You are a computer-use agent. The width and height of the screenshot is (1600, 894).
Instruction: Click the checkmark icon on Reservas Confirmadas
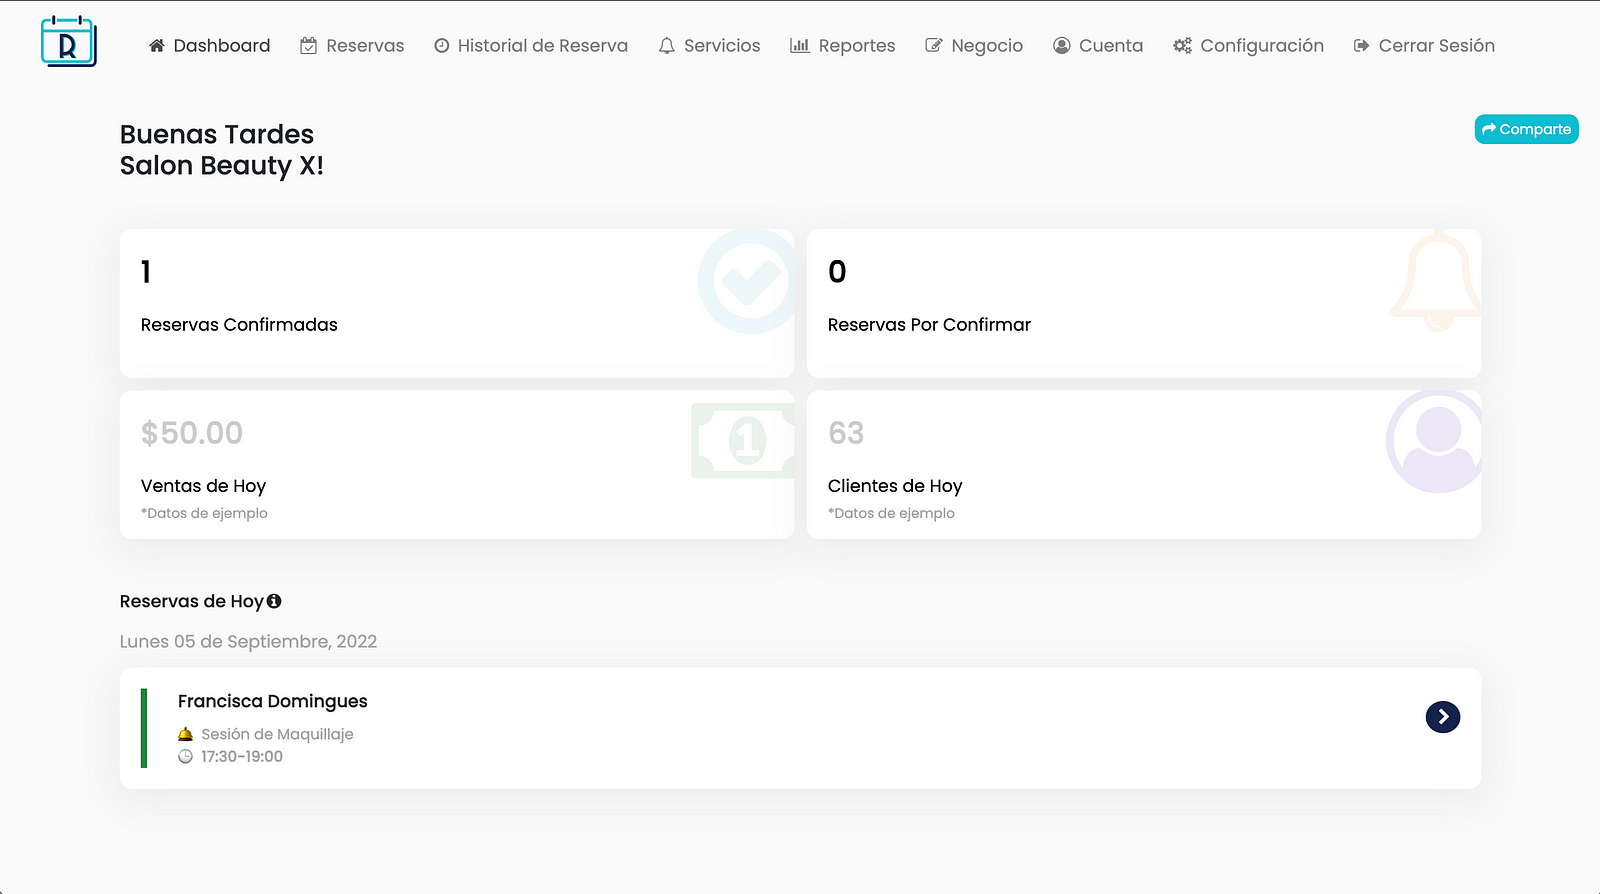(748, 281)
